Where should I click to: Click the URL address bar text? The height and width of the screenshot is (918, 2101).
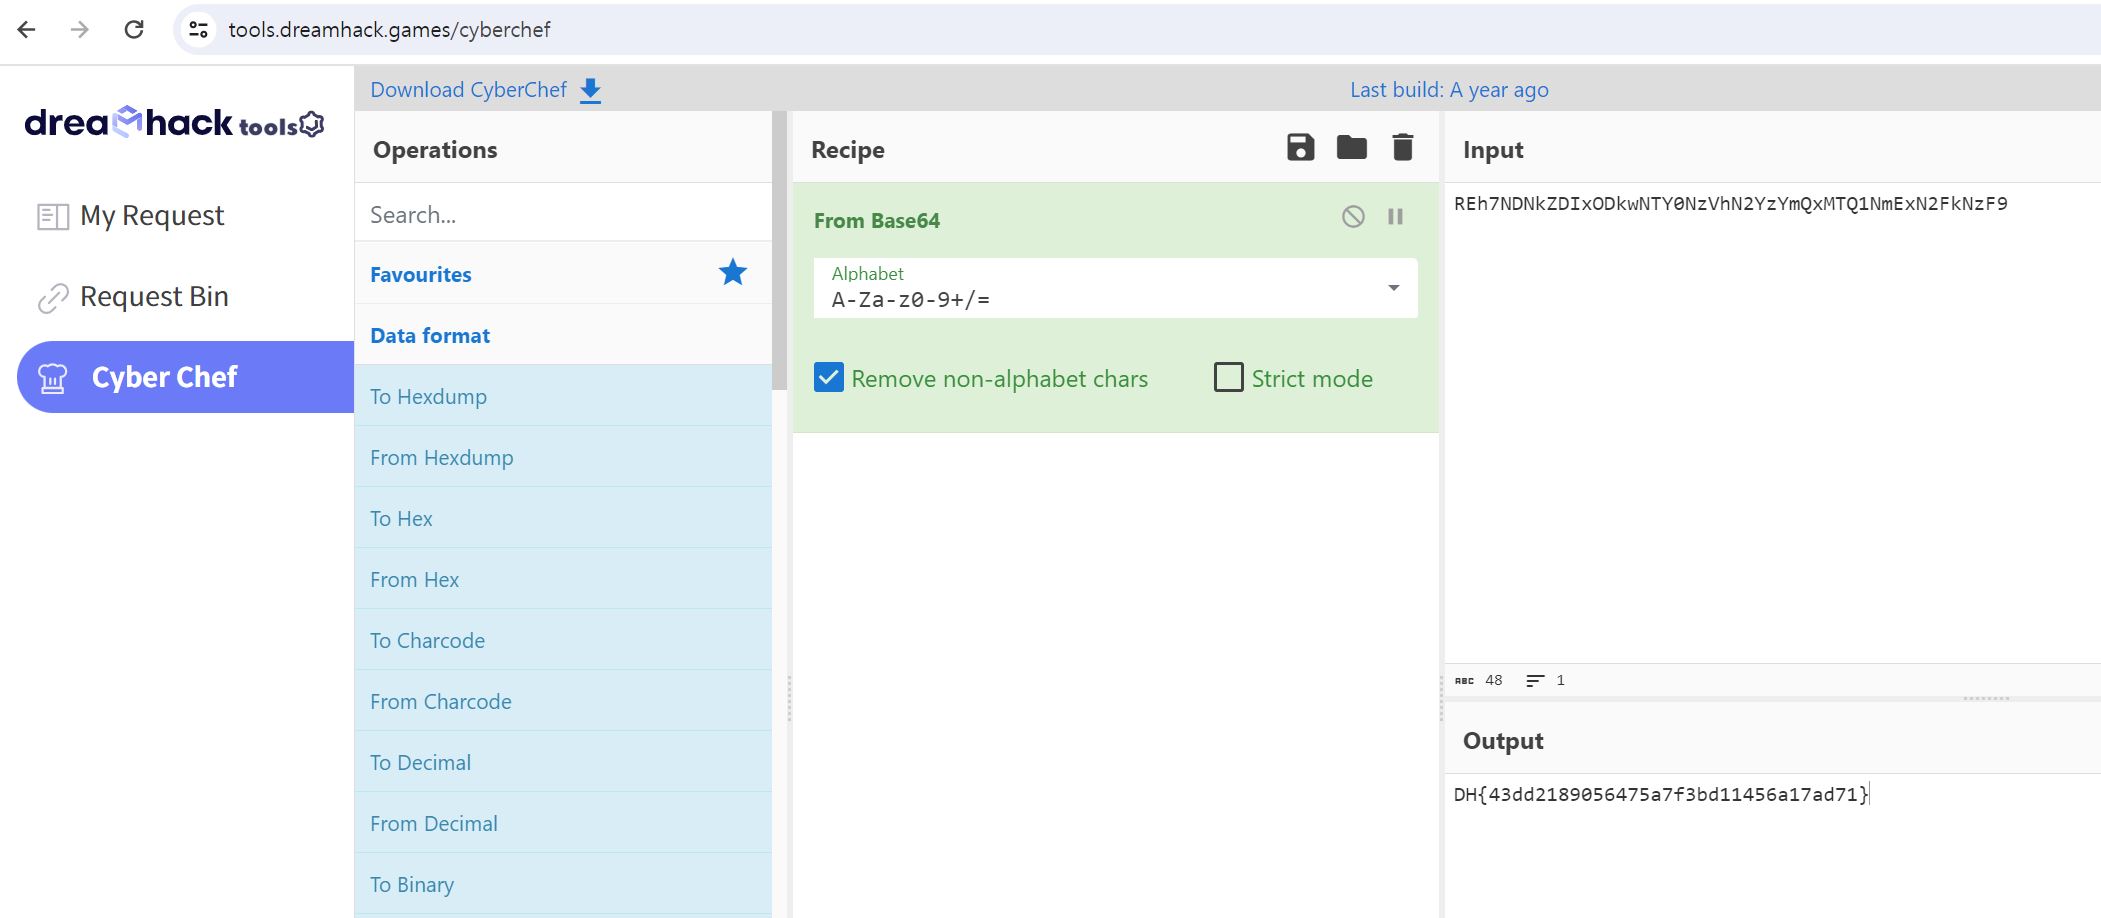pos(389,30)
